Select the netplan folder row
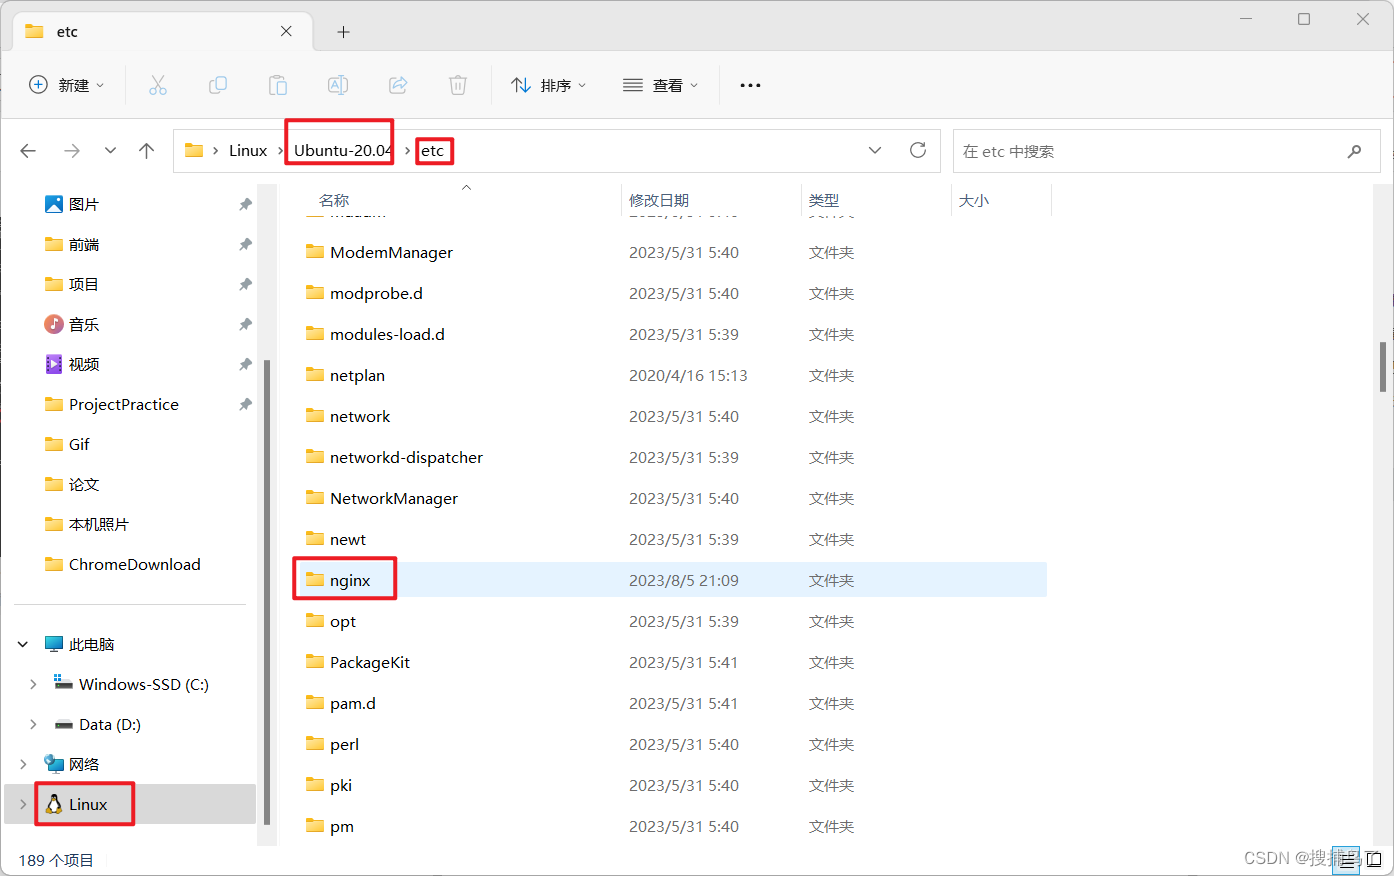 point(675,375)
